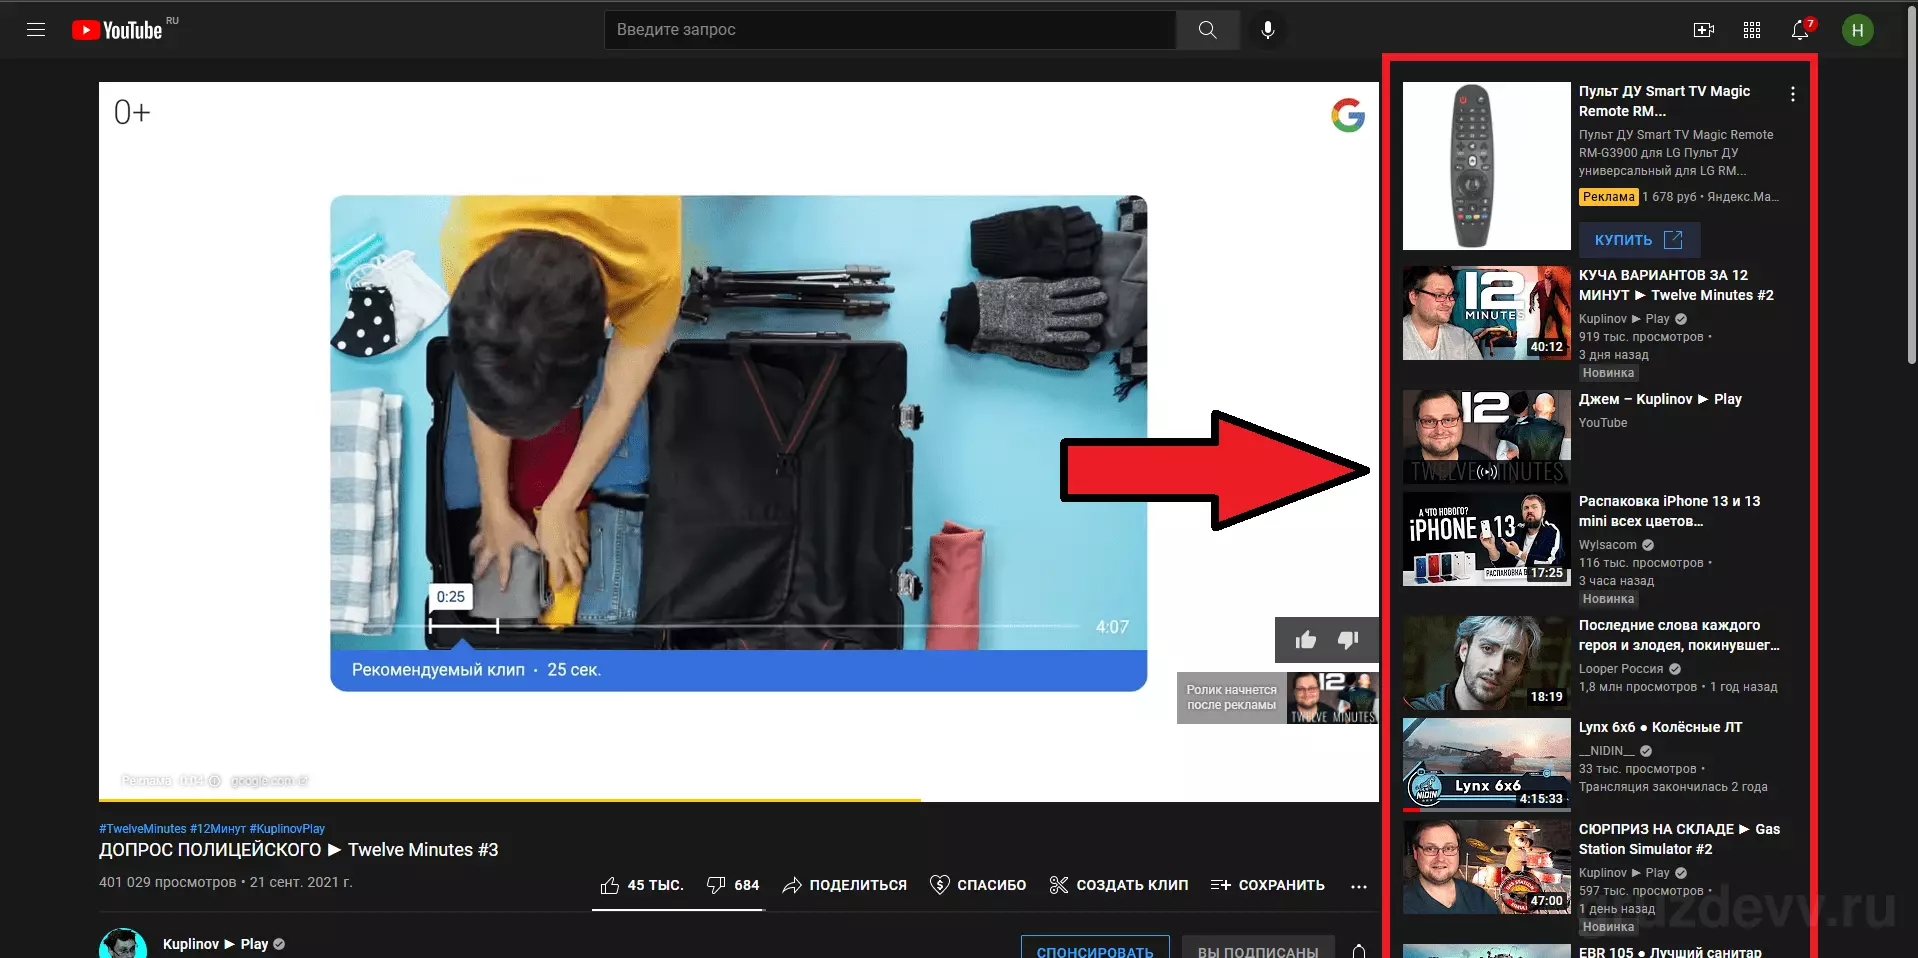1918x958 pixels.
Task: Play the iPhone 13 unboxing thumbnail
Action: [1487, 539]
